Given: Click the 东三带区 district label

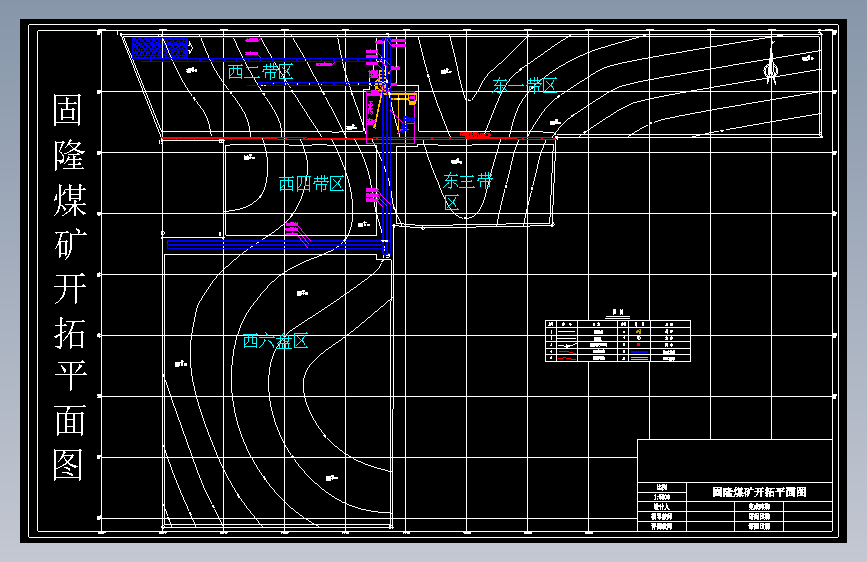Looking at the screenshot, I should click(467, 191).
